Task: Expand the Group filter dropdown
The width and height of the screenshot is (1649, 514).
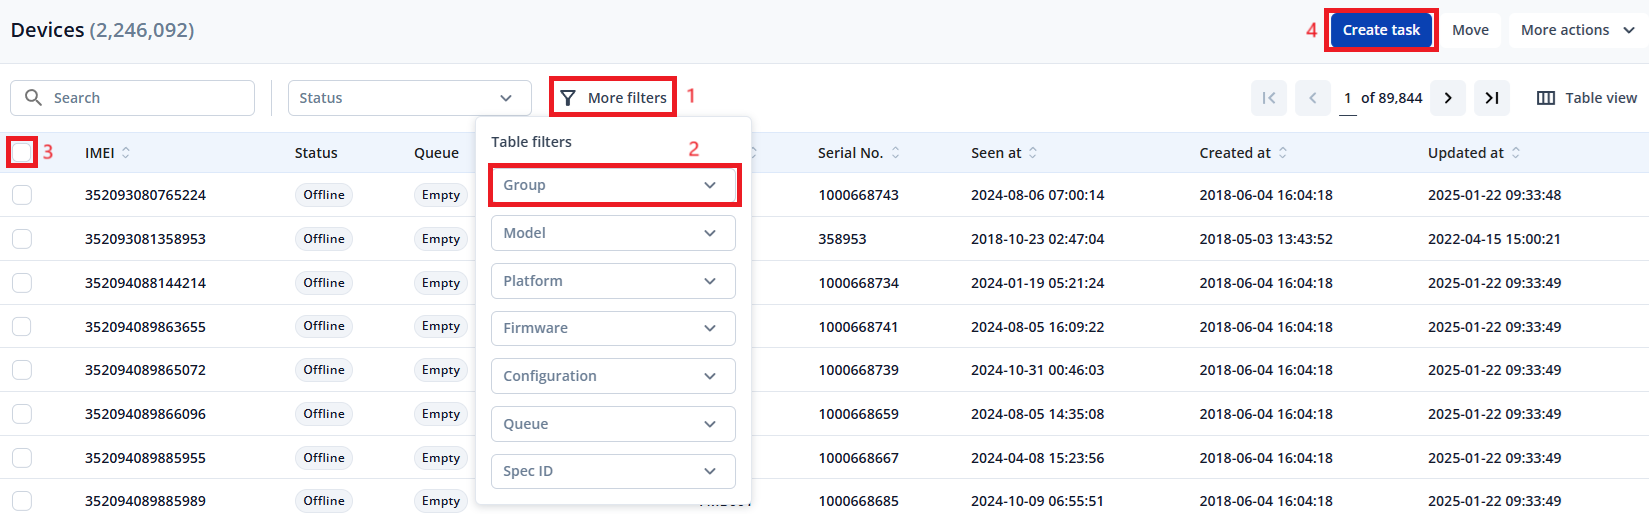Action: point(613,185)
